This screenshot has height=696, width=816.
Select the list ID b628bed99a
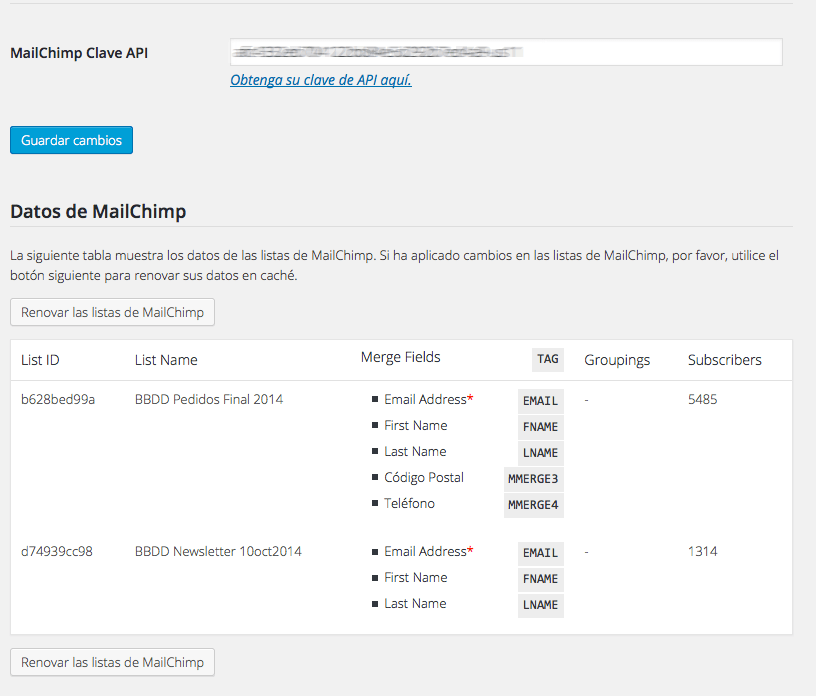click(x=58, y=399)
